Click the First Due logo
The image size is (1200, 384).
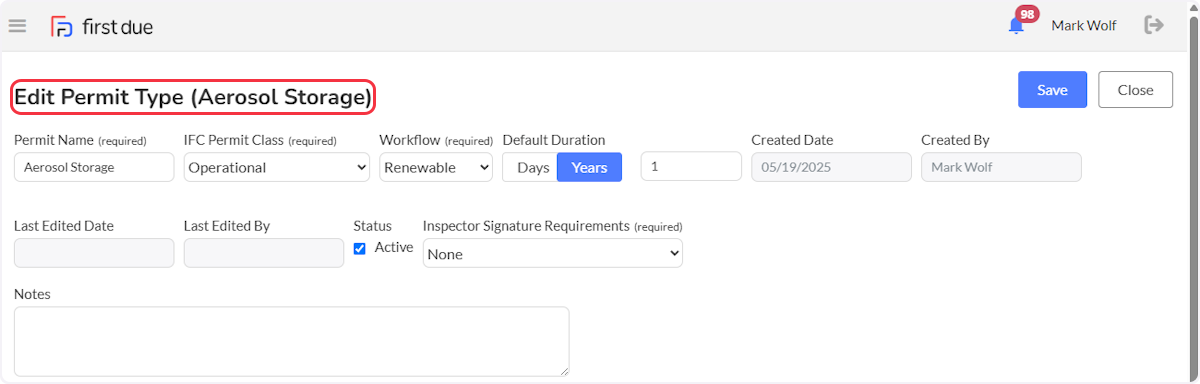(x=102, y=26)
